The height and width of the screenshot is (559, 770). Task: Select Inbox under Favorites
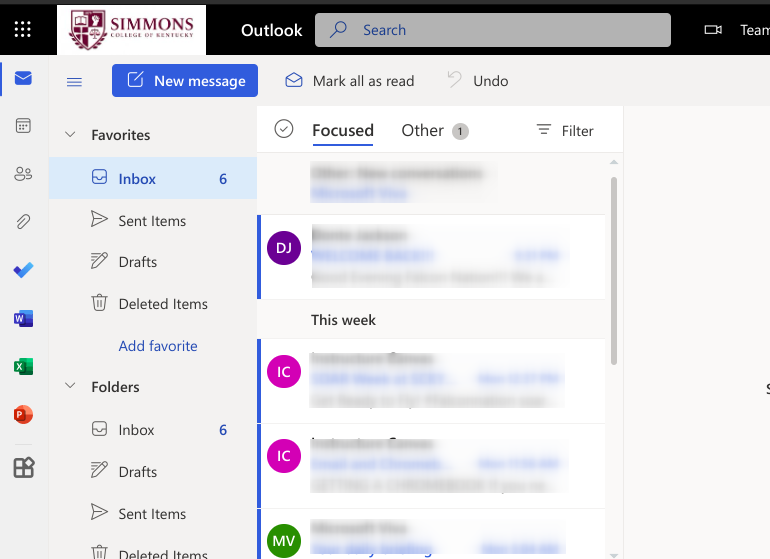pos(153,178)
